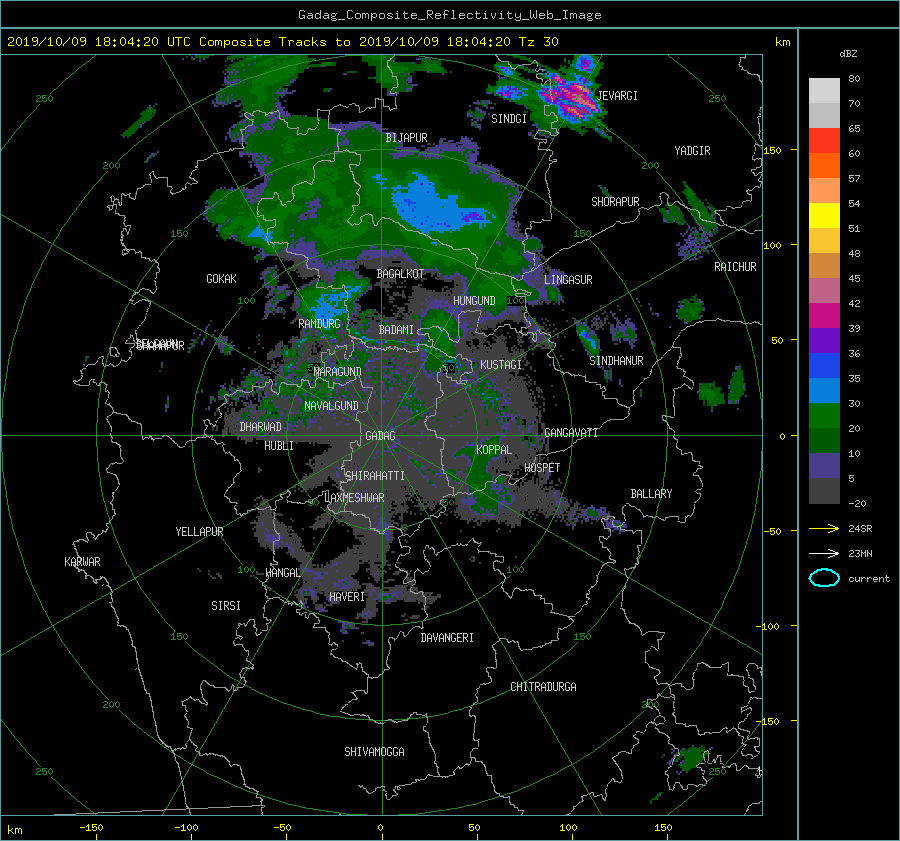
Task: Click the BAGALKOT town label
Action: point(400,274)
